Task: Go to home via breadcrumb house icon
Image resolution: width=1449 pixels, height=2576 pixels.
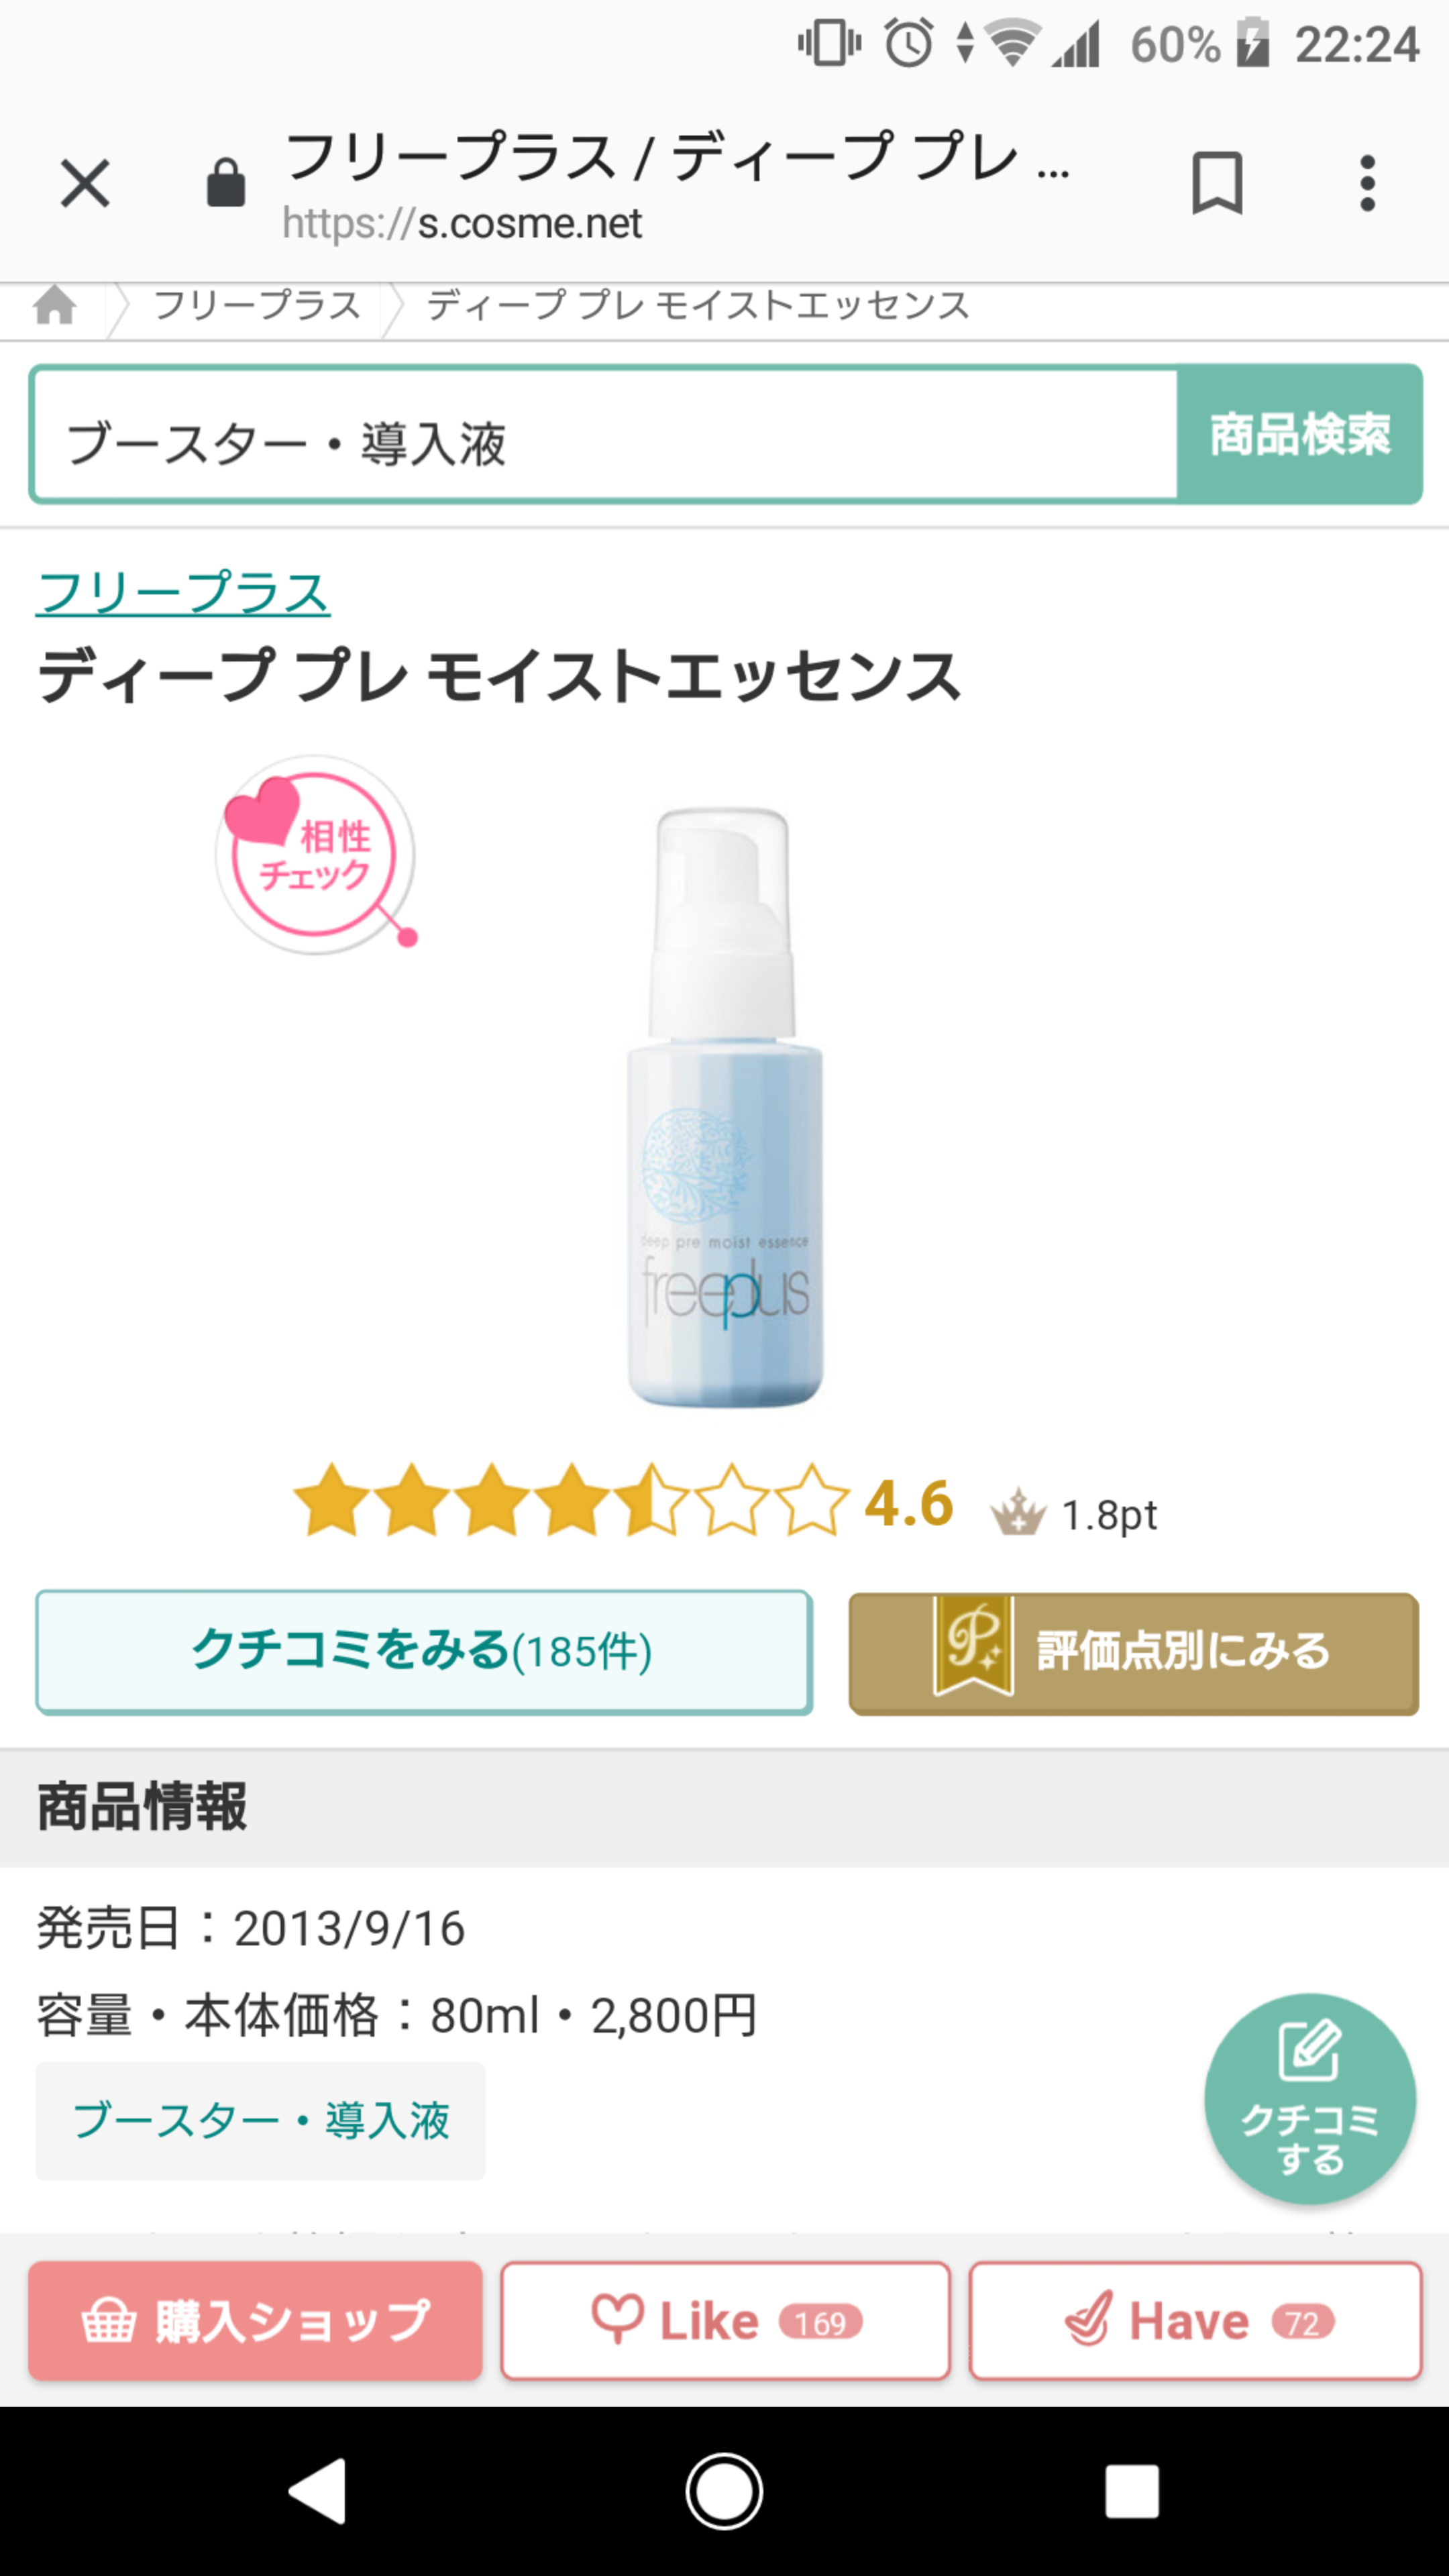Action: (x=55, y=306)
